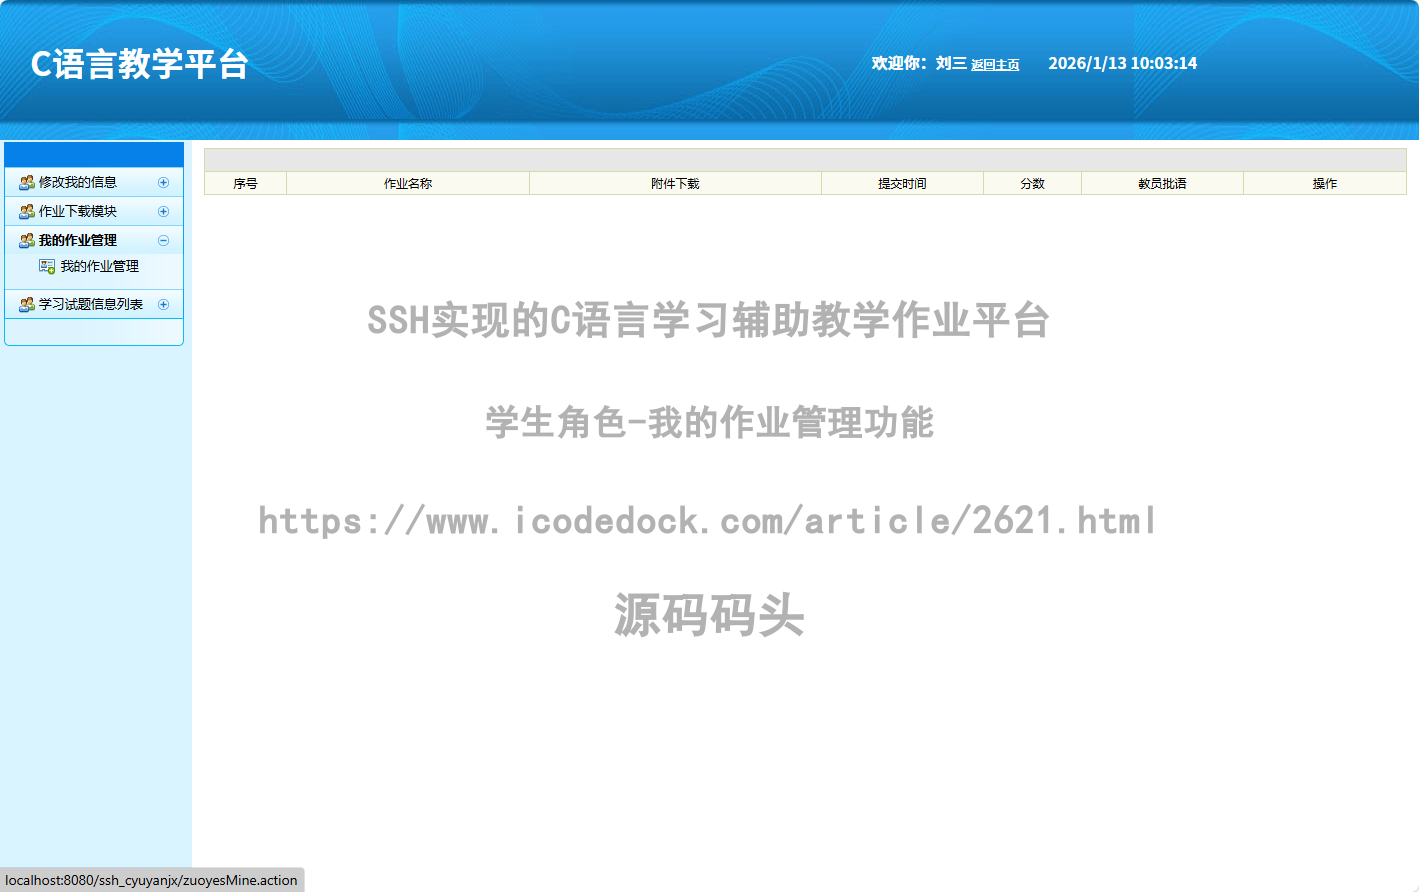Click the C语言教学平台 title in the banner

point(140,64)
